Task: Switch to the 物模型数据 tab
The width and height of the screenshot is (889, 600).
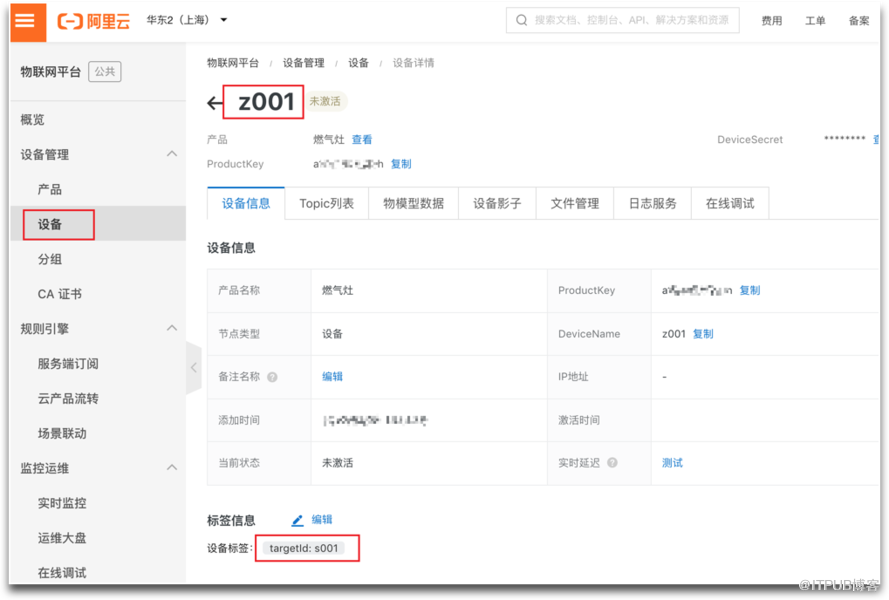Action: (x=413, y=203)
